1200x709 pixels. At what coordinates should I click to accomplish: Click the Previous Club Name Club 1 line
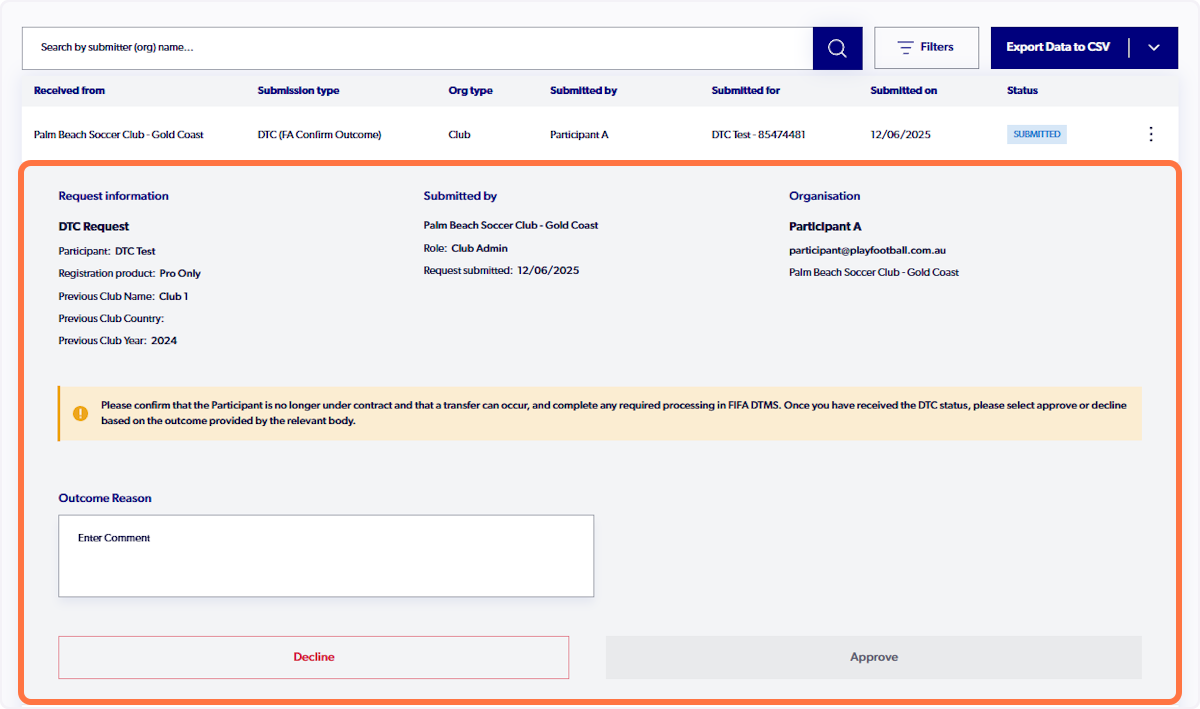point(123,296)
